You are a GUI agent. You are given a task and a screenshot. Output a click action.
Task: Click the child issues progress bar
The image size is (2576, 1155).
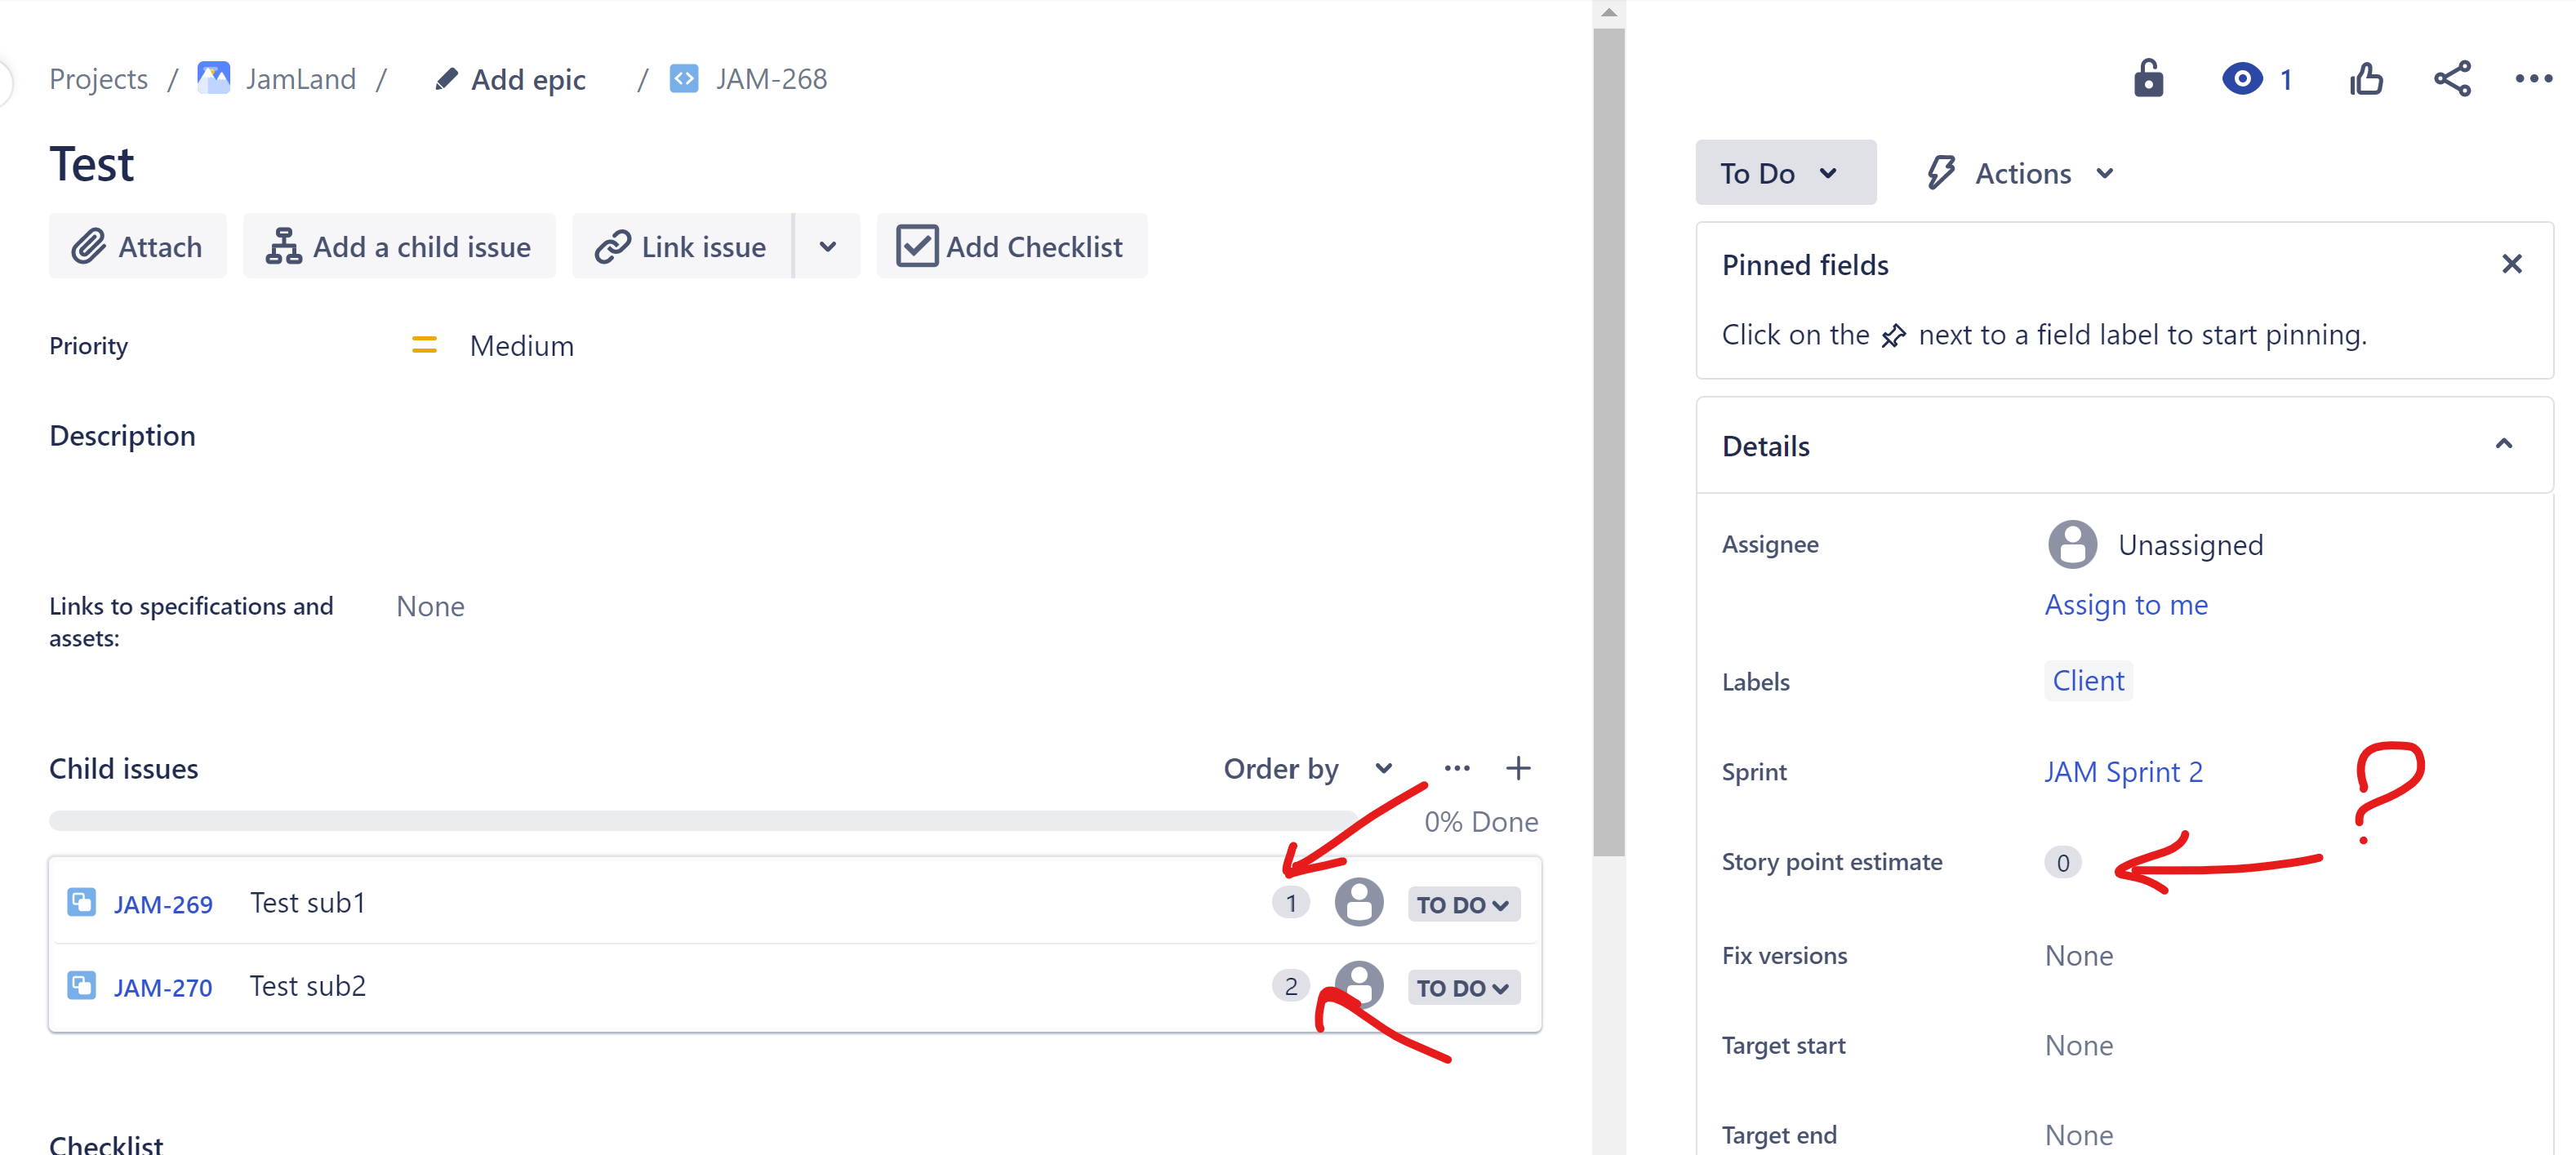pos(703,821)
